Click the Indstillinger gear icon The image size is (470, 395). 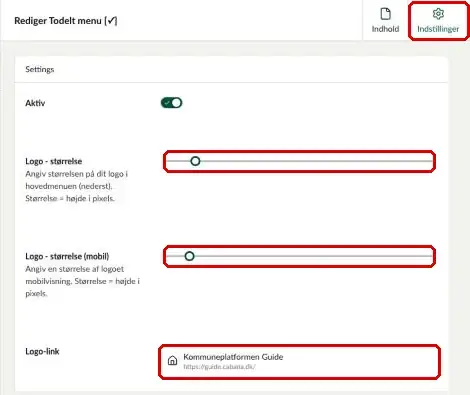438,14
